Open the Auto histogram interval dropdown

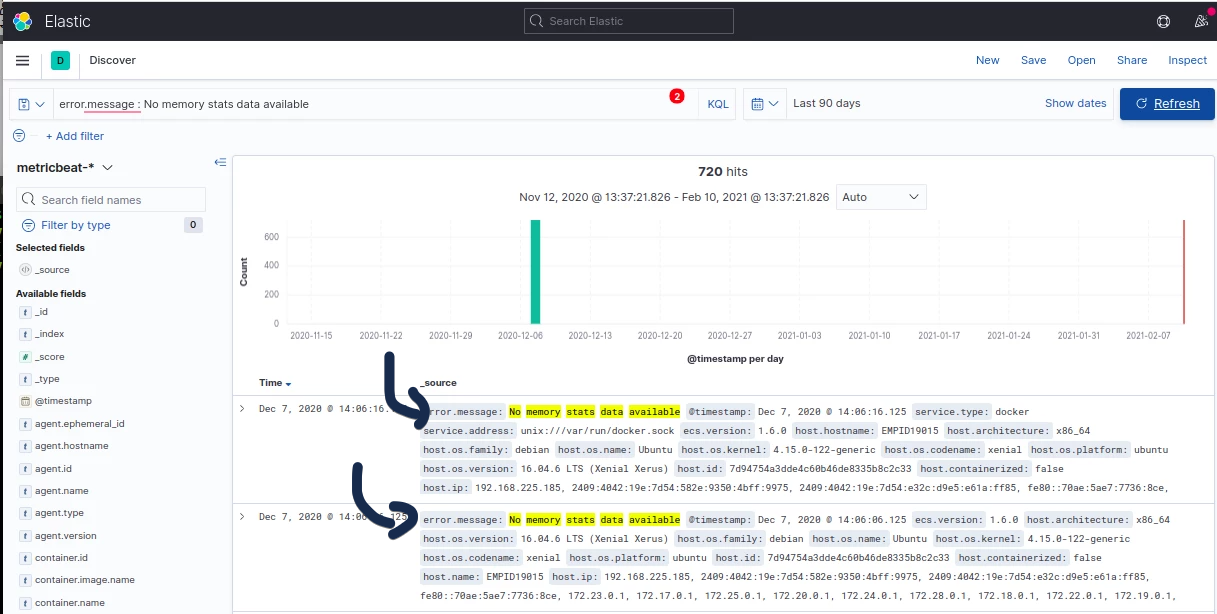click(x=879, y=197)
